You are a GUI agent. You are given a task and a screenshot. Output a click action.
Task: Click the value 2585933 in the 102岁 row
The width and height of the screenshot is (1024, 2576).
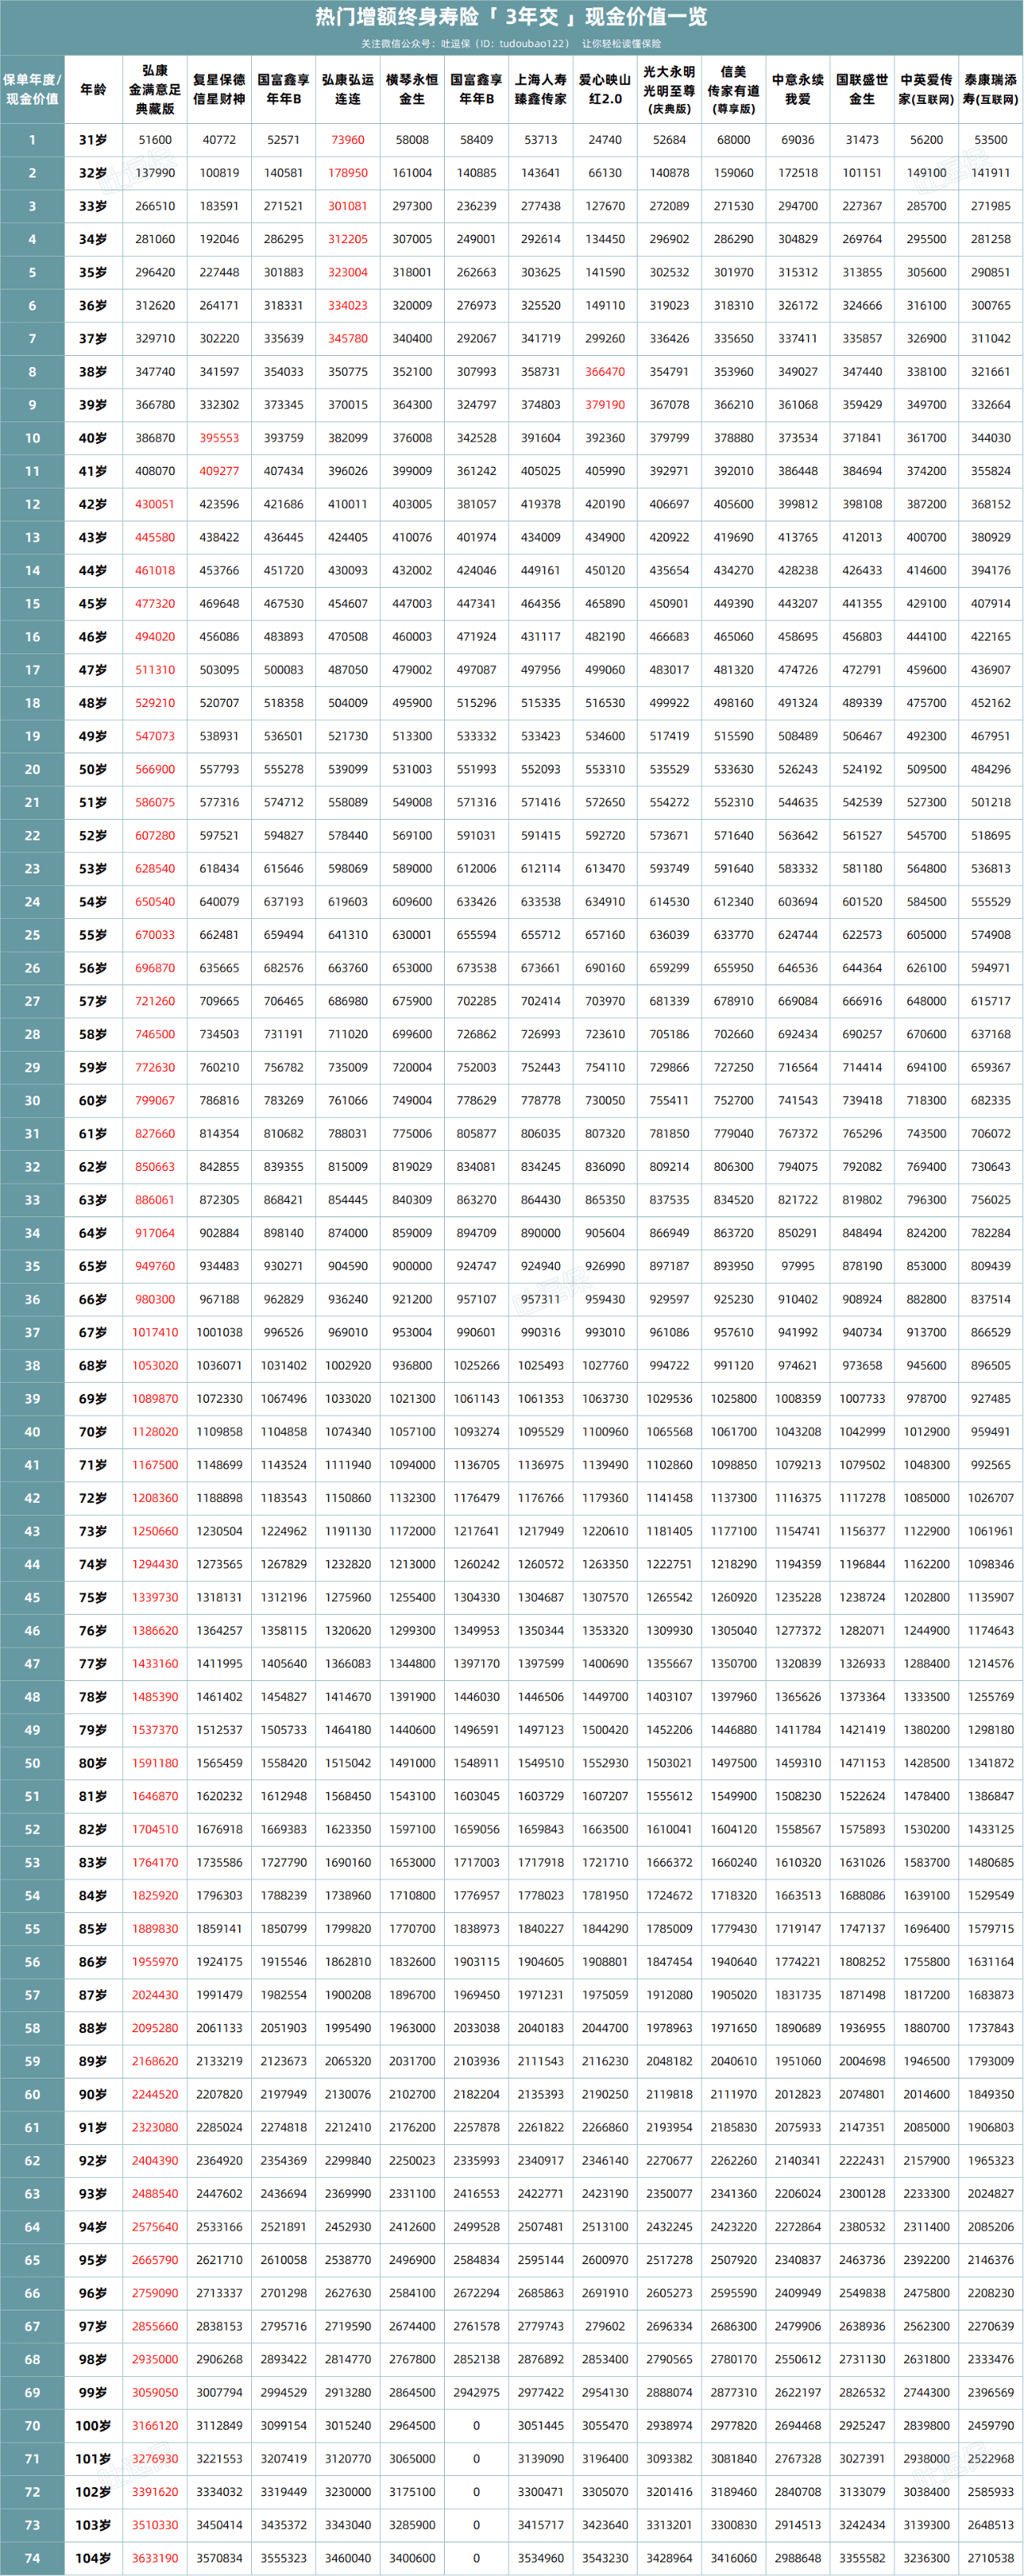point(991,2492)
